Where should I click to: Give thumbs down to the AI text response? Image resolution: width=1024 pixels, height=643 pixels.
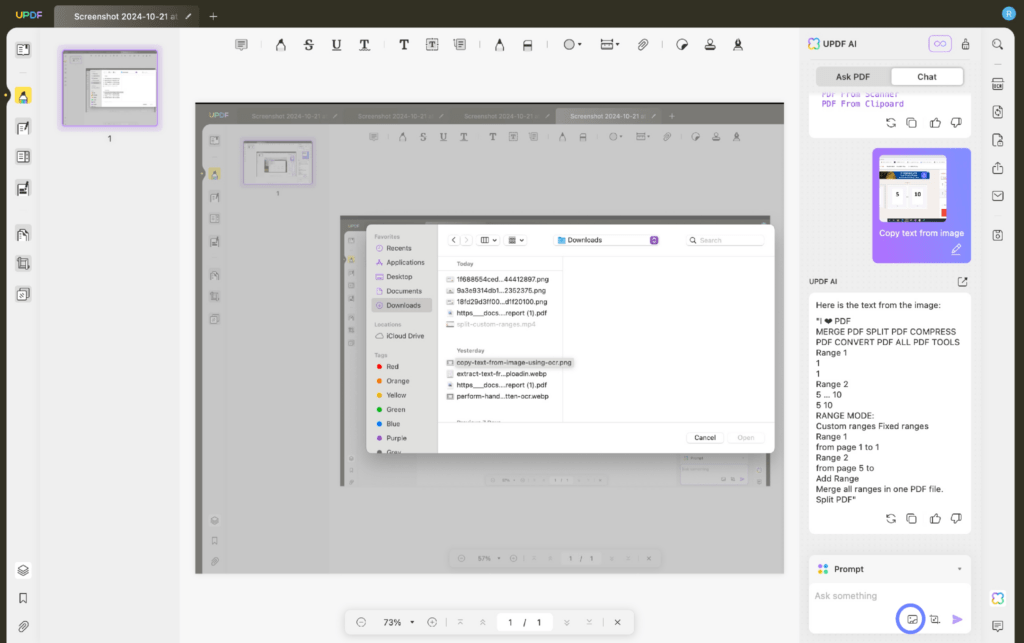(956, 518)
